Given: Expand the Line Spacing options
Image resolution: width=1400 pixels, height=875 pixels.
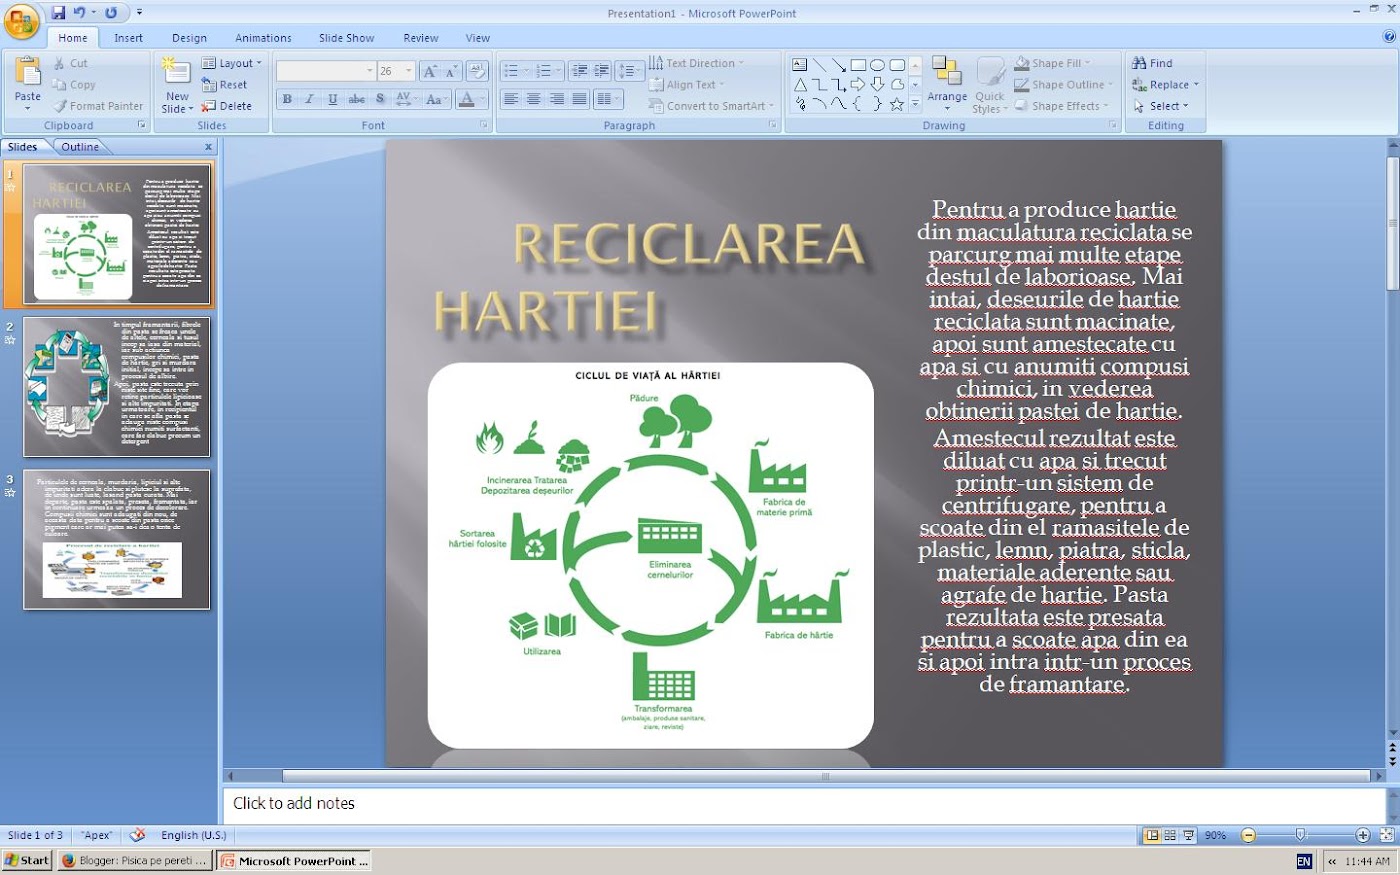Looking at the screenshot, I should [629, 71].
